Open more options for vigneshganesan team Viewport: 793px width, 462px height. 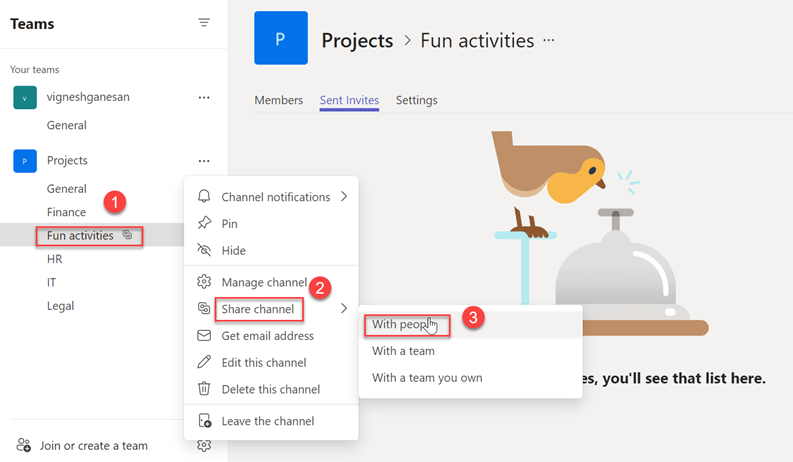pyautogui.click(x=204, y=98)
